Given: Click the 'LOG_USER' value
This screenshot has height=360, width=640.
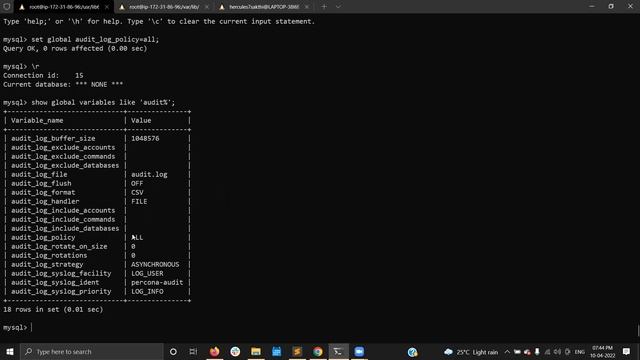Looking at the screenshot, I should [x=147, y=273].
